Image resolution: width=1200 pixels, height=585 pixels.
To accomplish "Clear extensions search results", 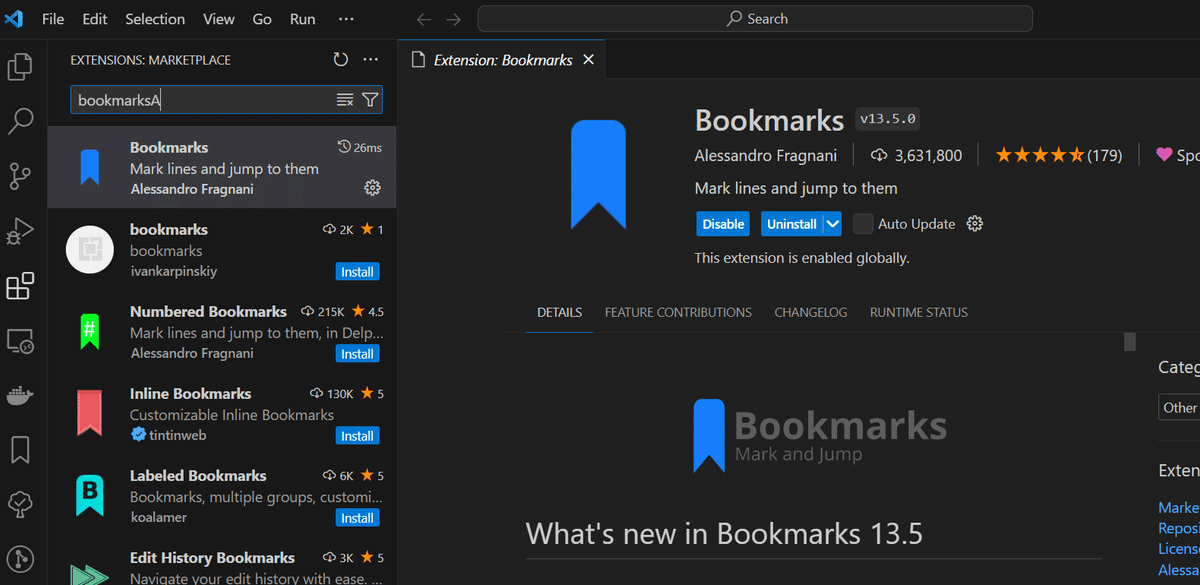I will click(x=345, y=100).
